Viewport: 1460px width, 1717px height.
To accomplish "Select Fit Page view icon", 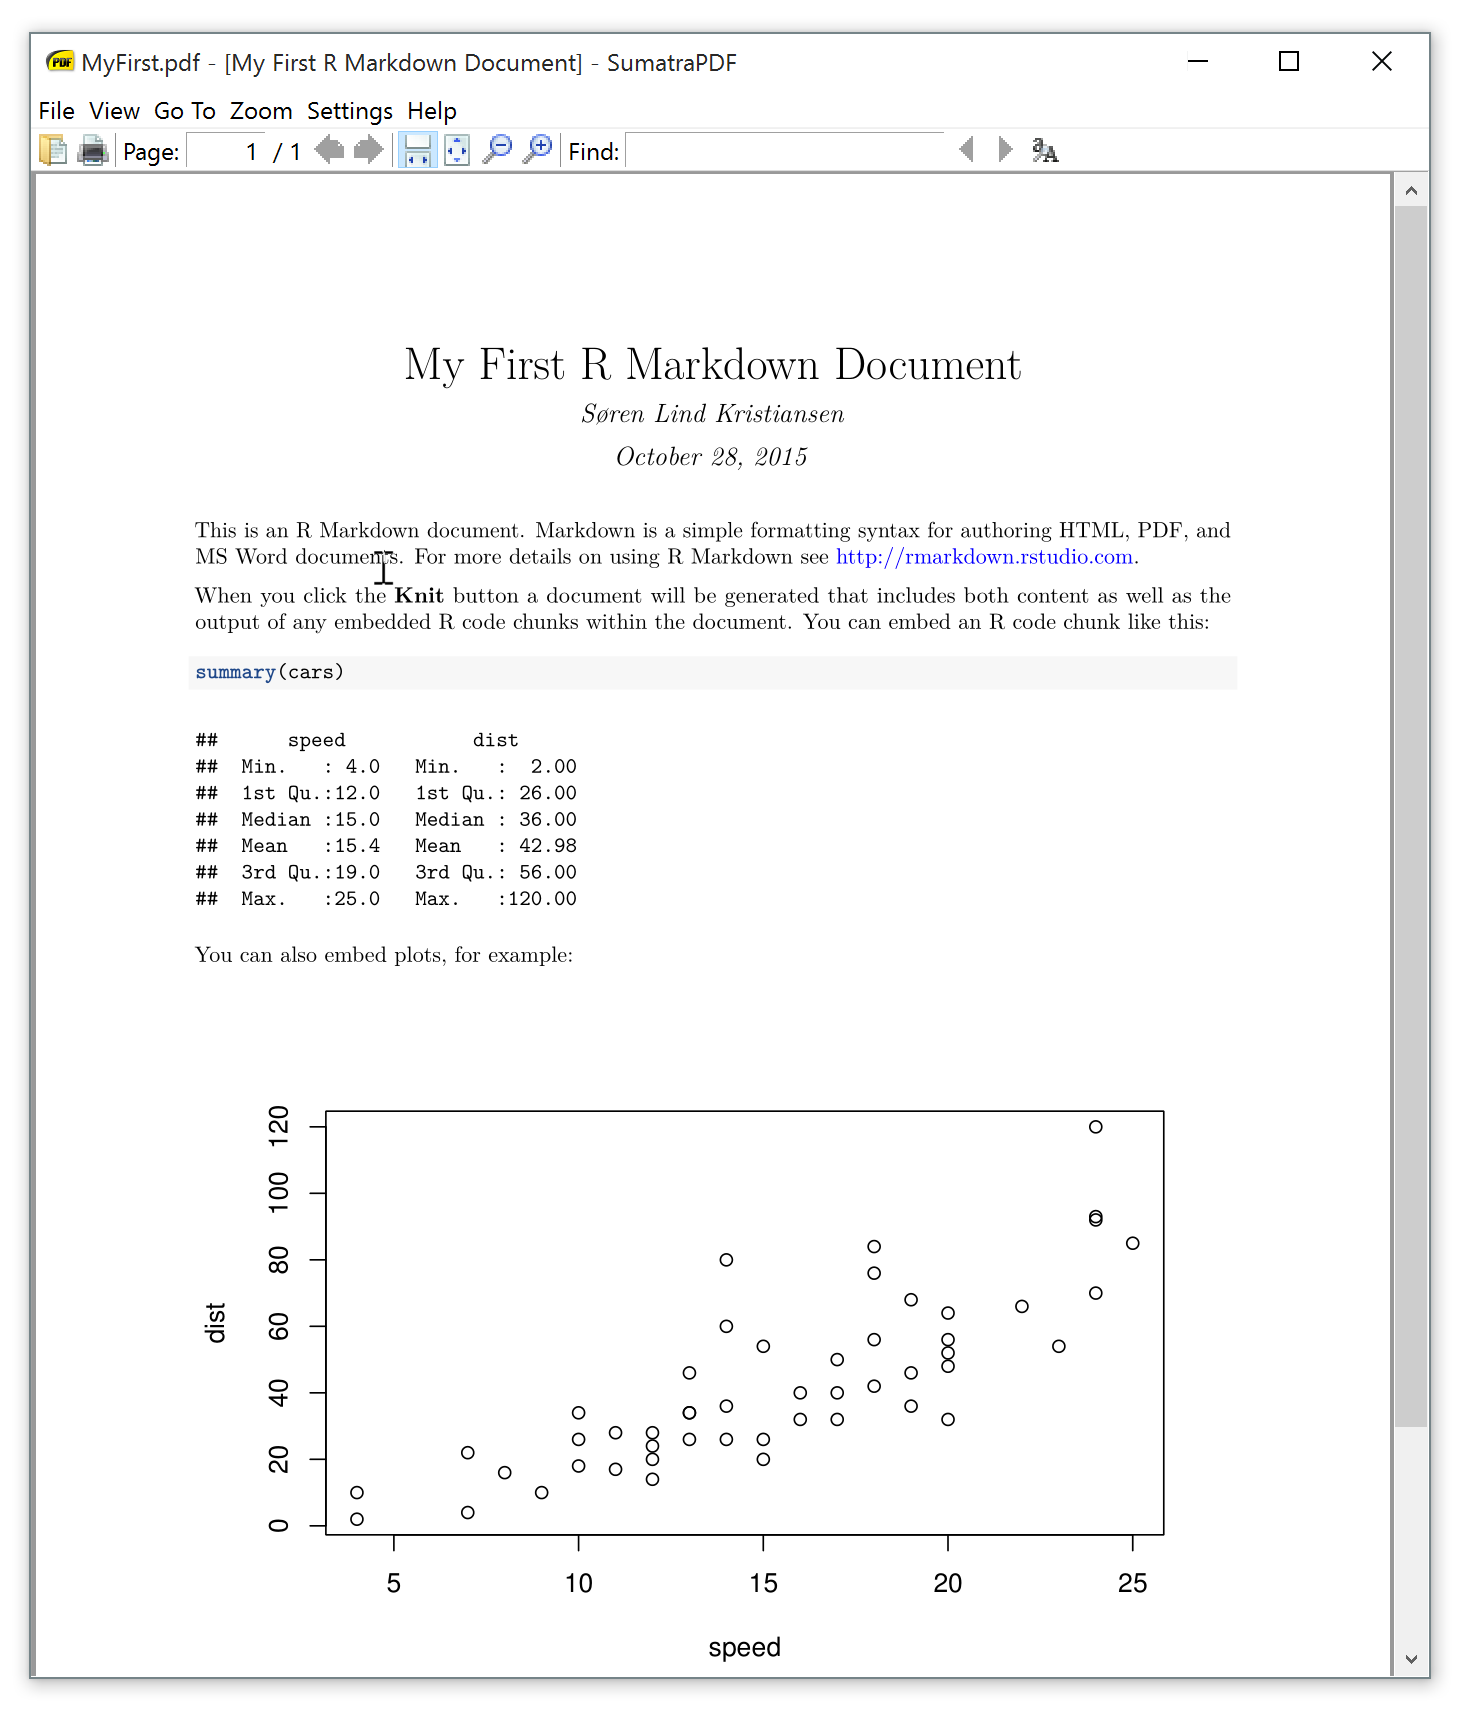I will click(x=457, y=151).
